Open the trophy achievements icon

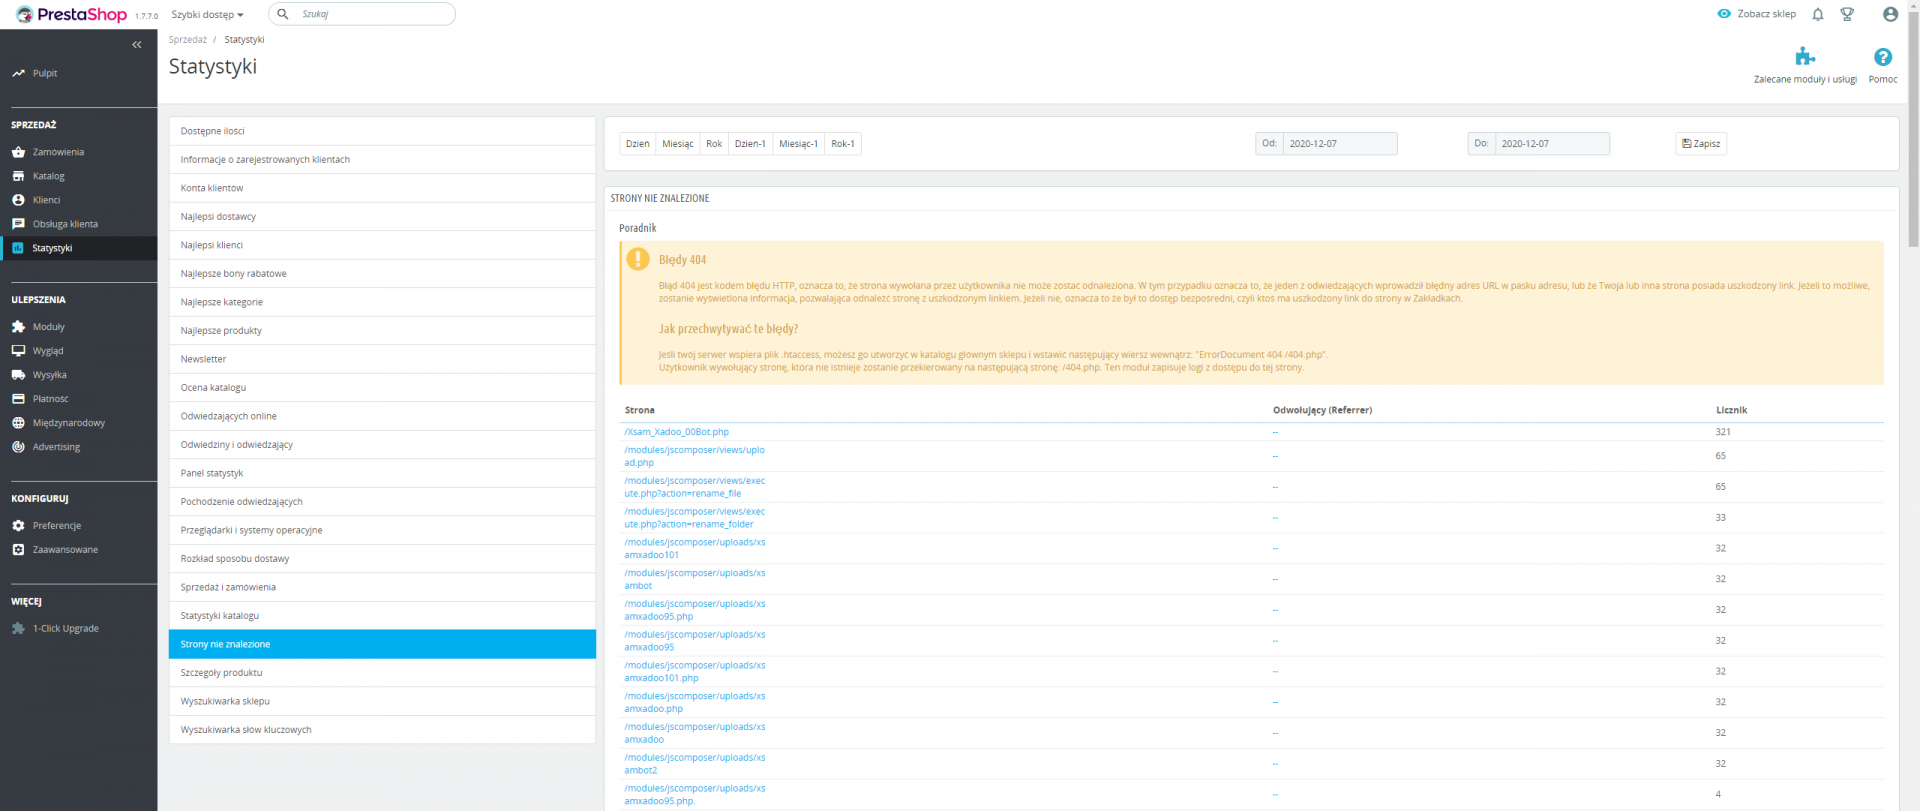[x=1847, y=14]
